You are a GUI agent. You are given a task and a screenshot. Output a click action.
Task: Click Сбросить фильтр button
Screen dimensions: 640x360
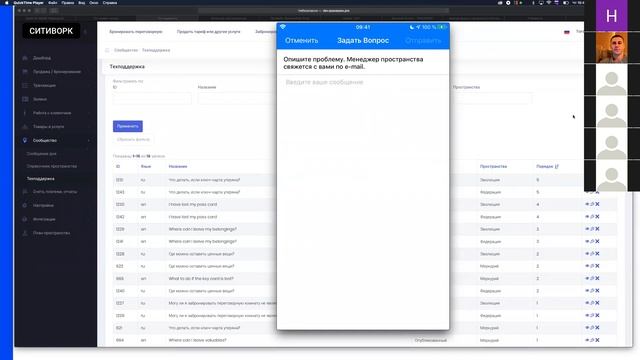133,140
